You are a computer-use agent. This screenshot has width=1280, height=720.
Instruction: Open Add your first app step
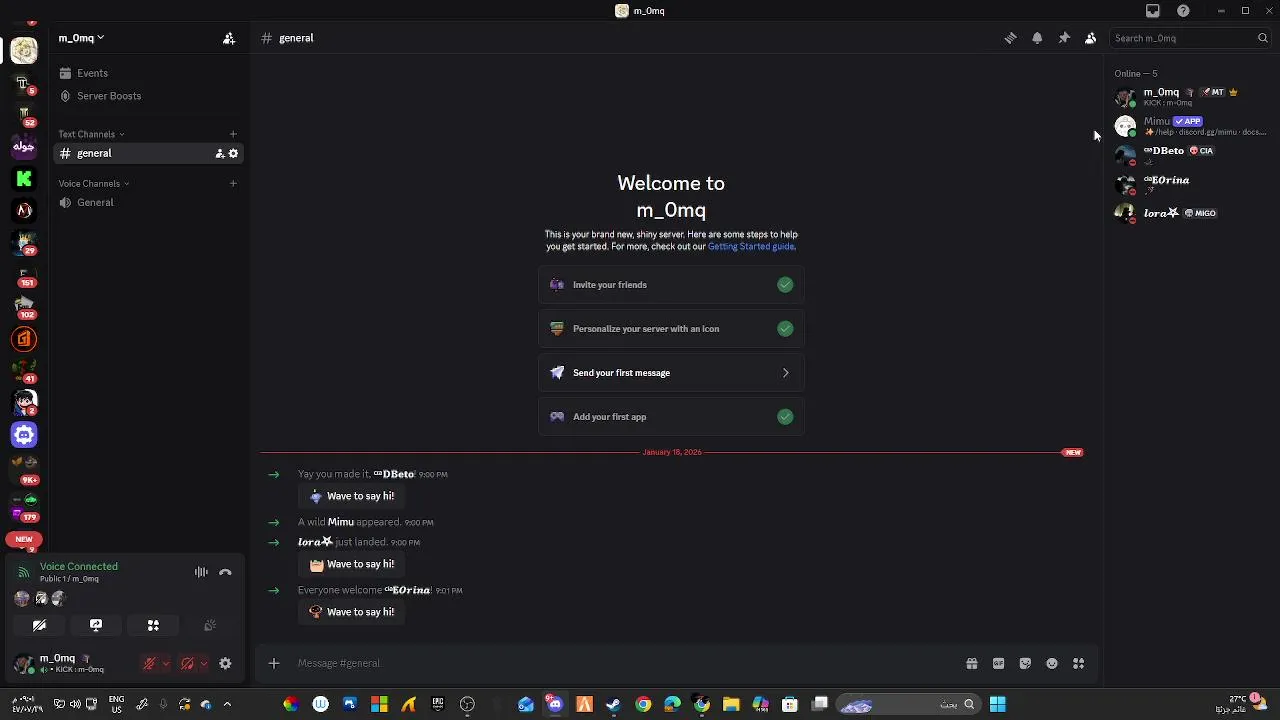pyautogui.click(x=671, y=417)
